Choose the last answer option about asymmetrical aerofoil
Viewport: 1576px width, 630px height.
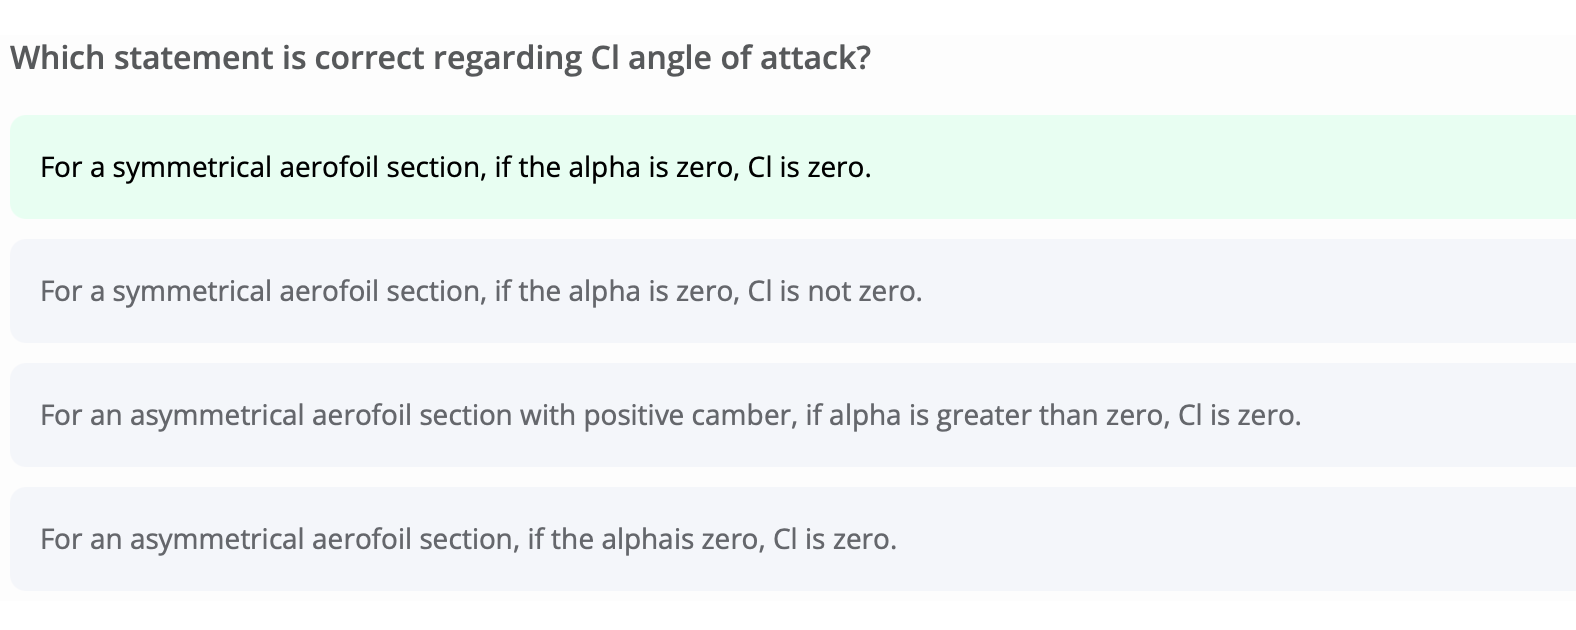pos(793,539)
